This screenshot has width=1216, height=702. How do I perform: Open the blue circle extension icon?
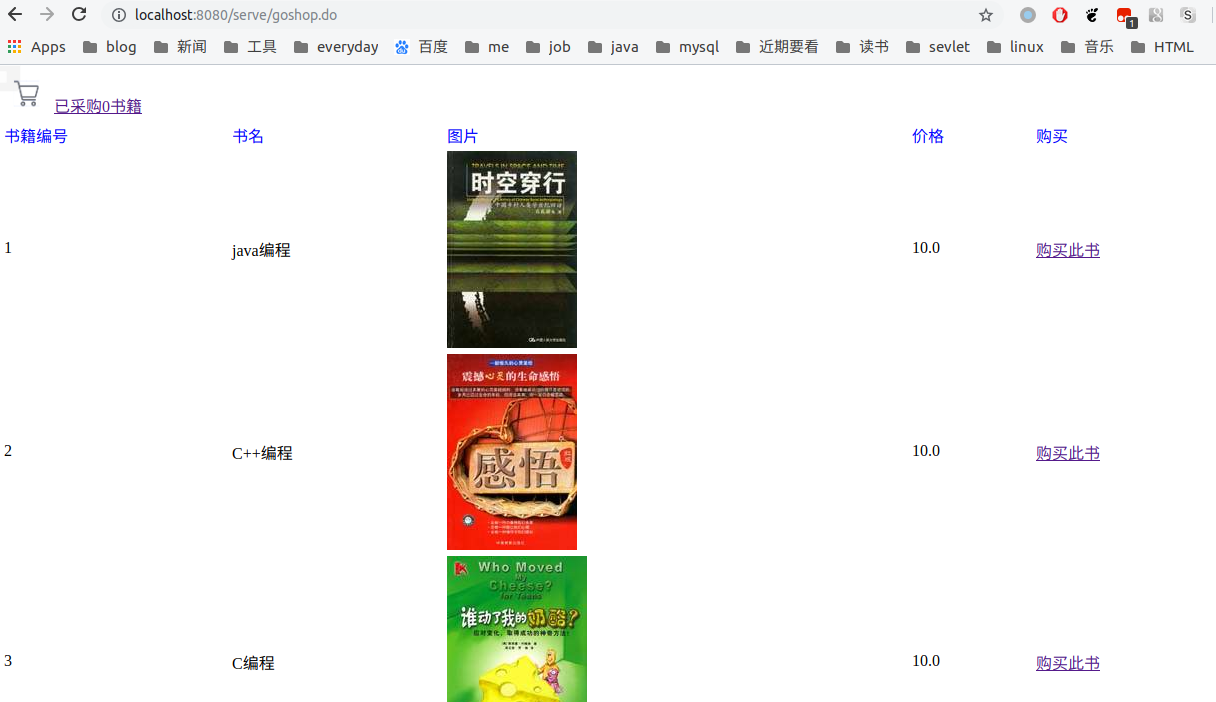pos(1028,15)
